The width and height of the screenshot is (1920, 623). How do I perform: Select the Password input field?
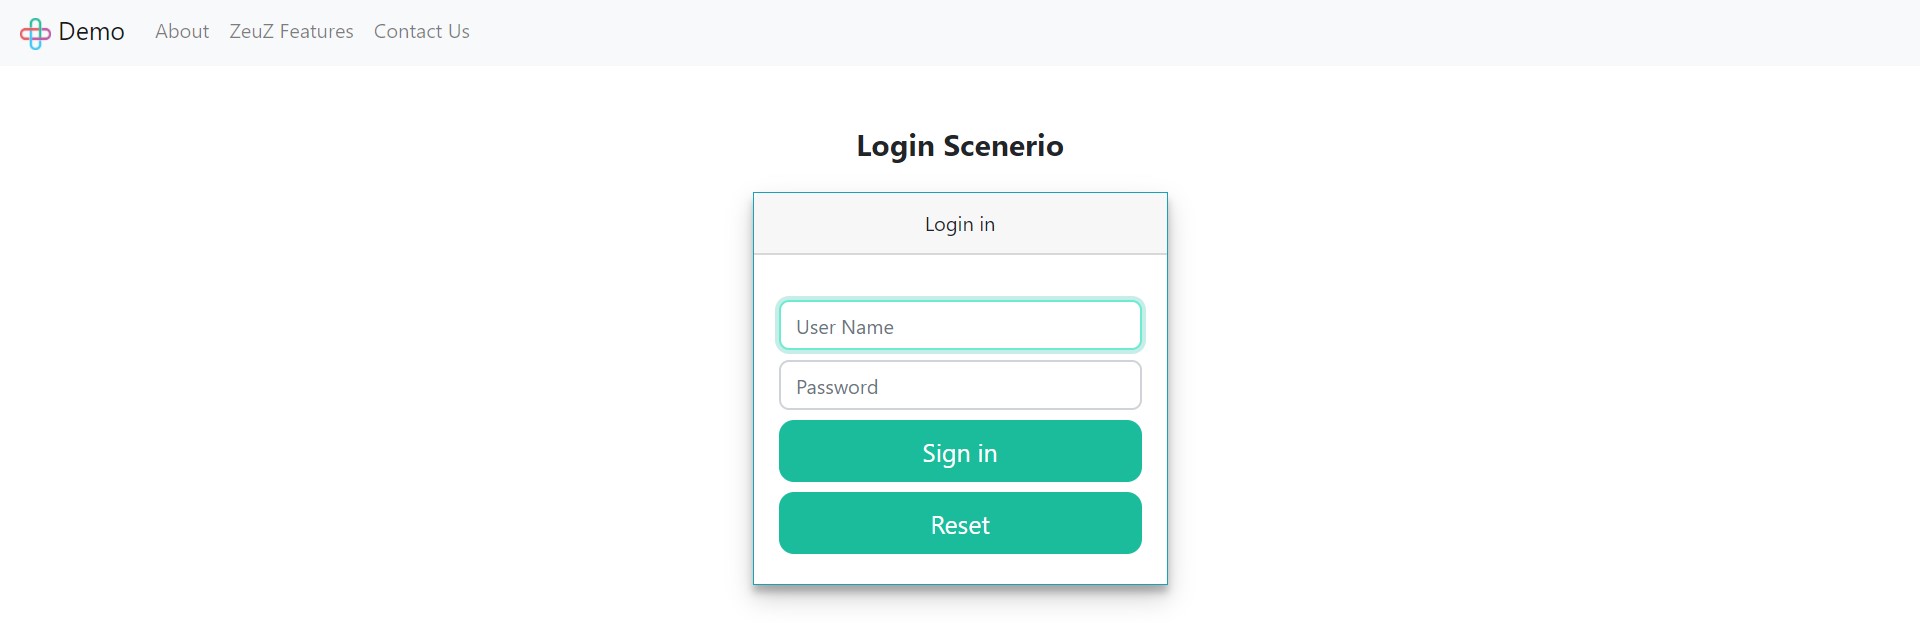click(960, 386)
